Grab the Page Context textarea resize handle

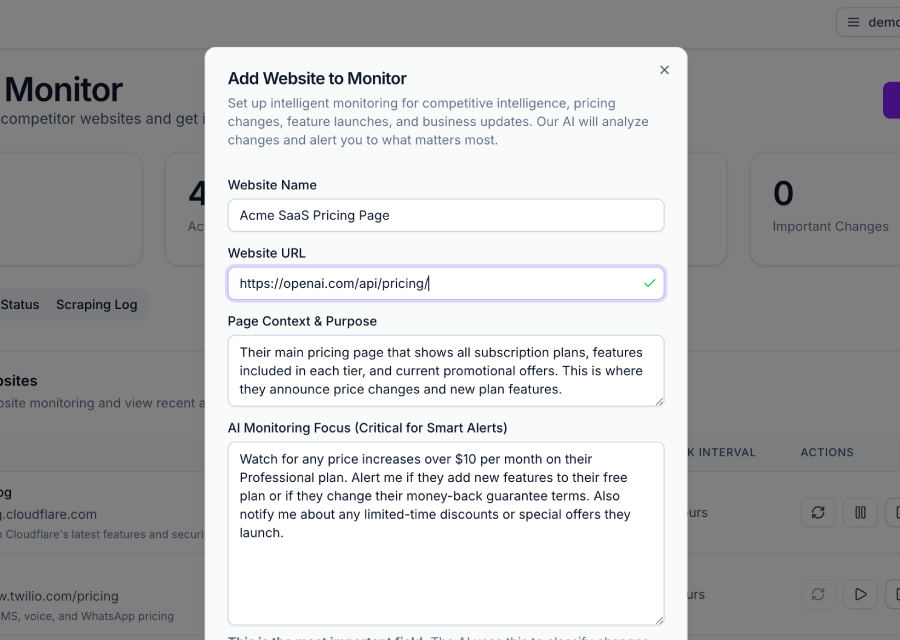659,401
